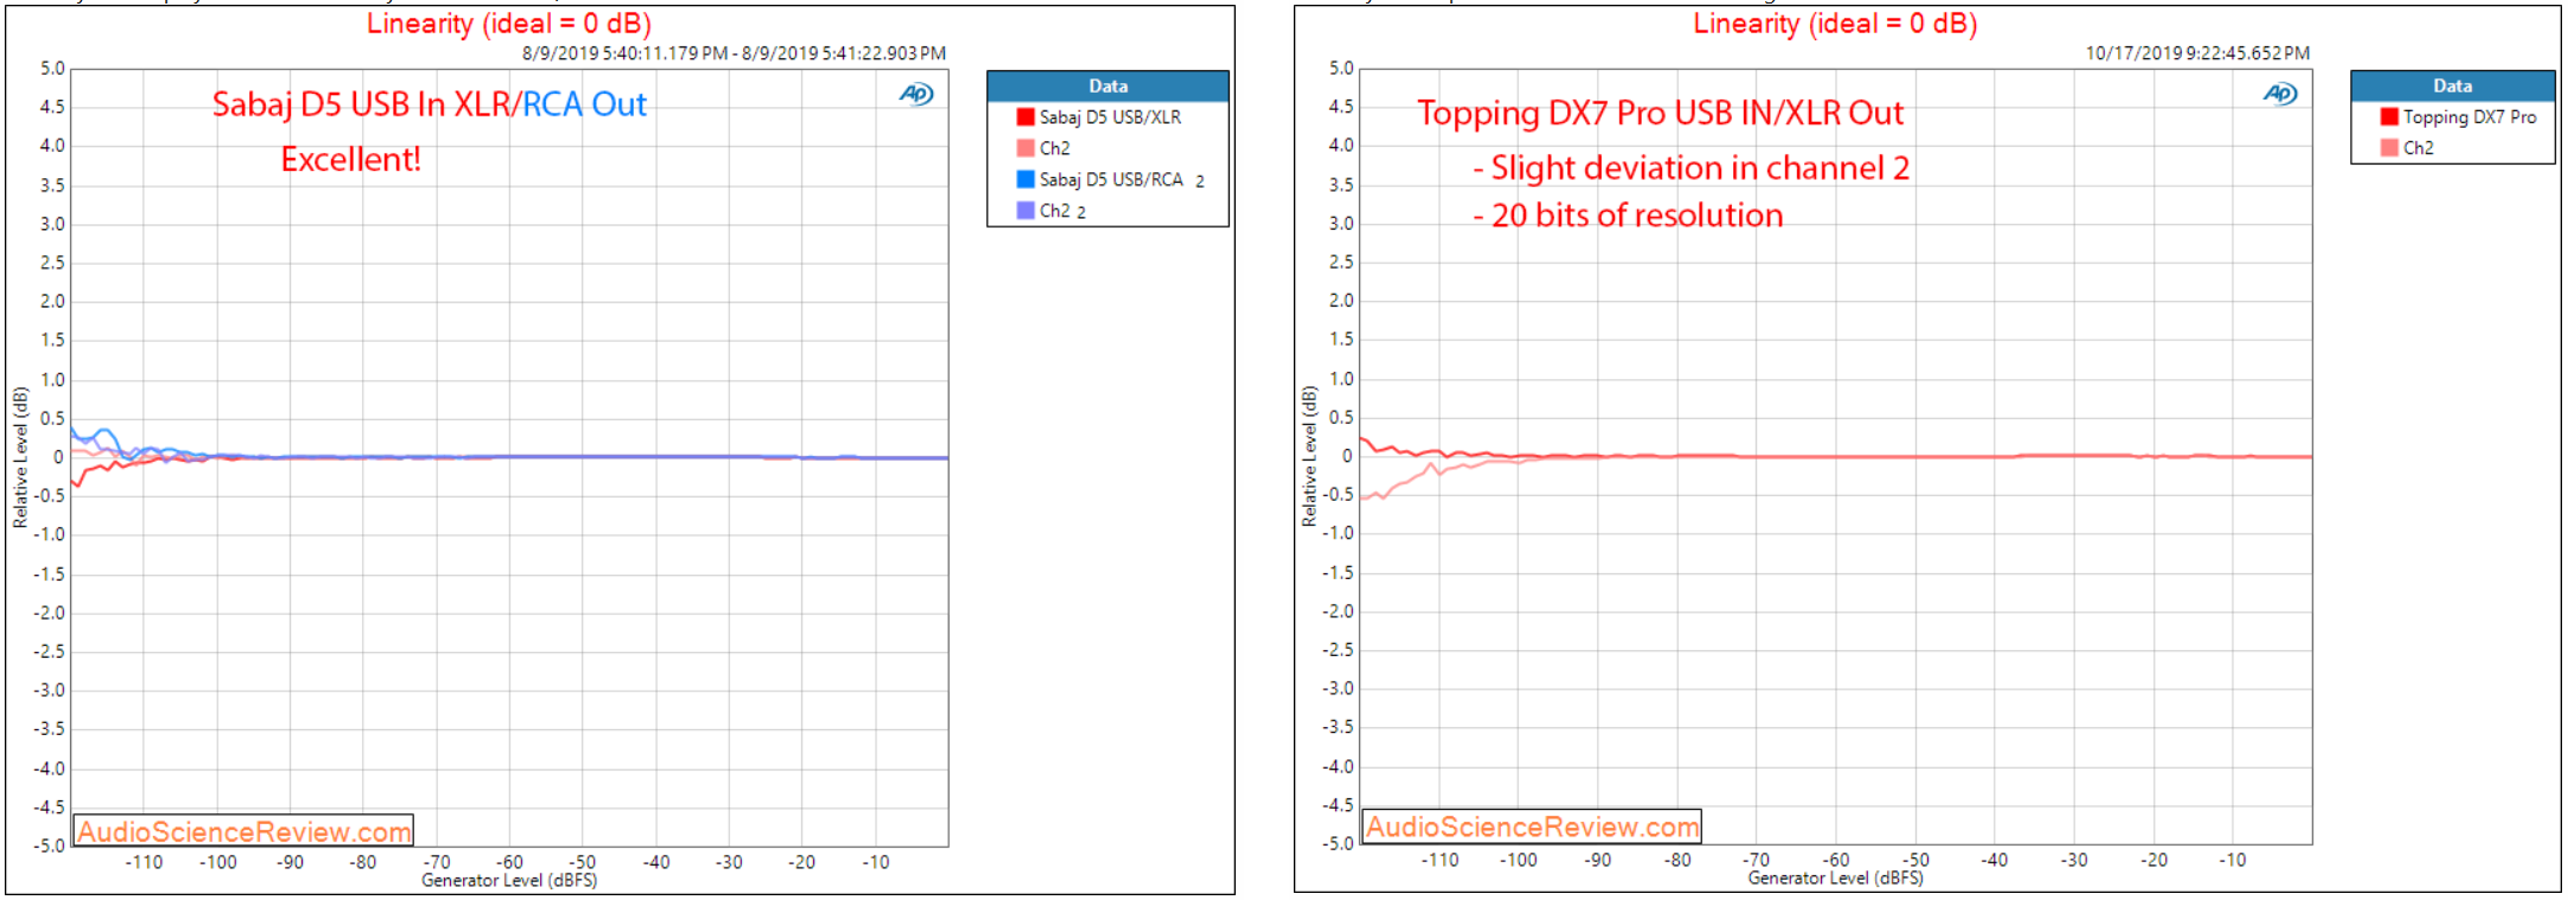The width and height of the screenshot is (2568, 900).
Task: Click 'Sabaj D5 USB/XLR' legend label
Action: tap(1110, 117)
